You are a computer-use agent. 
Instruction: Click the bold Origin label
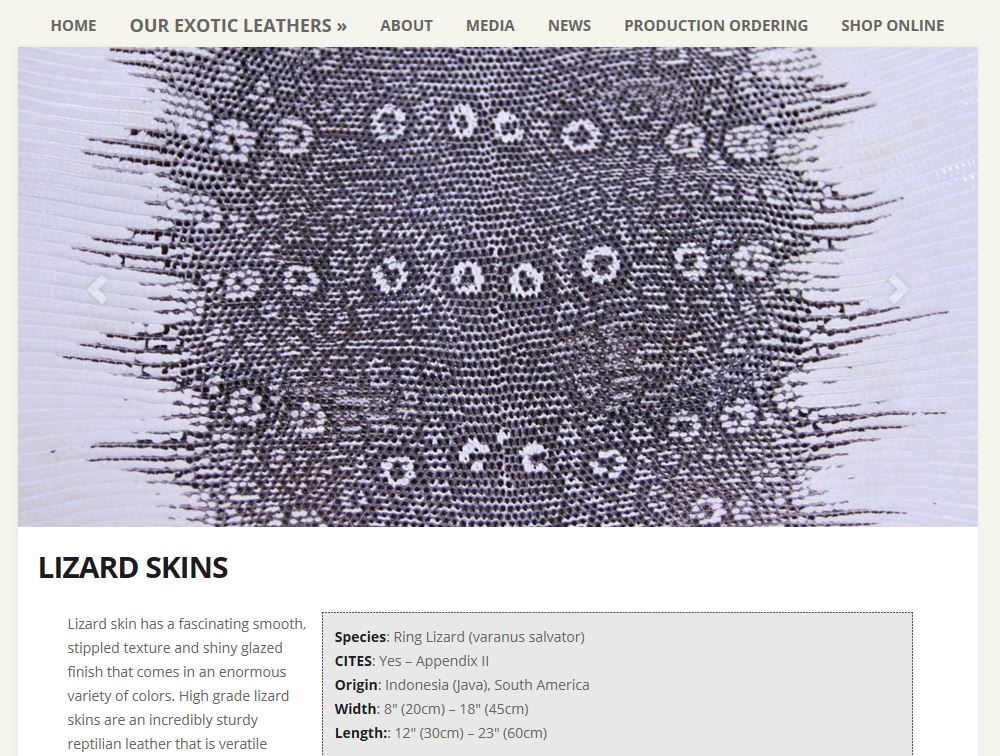(x=356, y=685)
